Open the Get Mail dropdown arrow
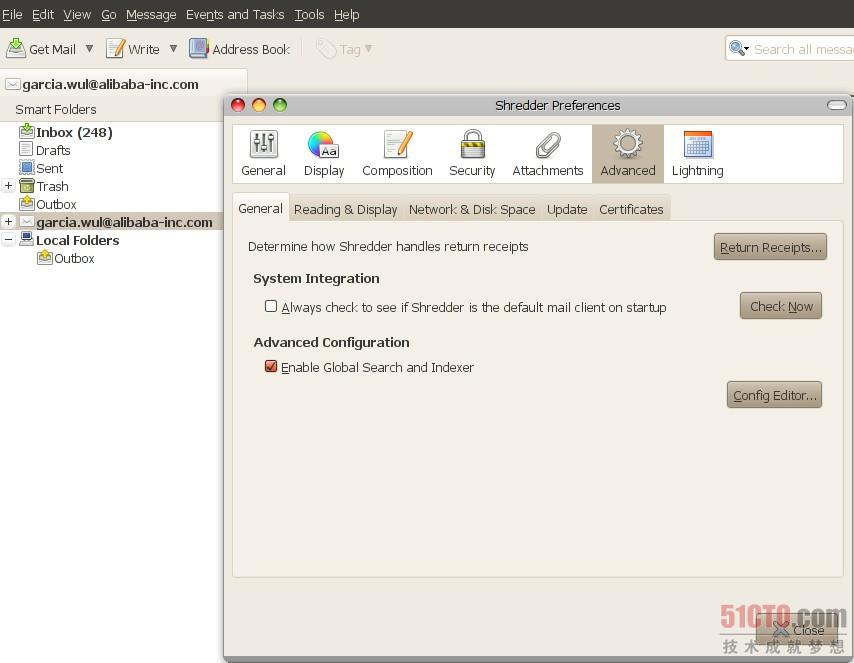The height and width of the screenshot is (663, 854). coord(89,49)
